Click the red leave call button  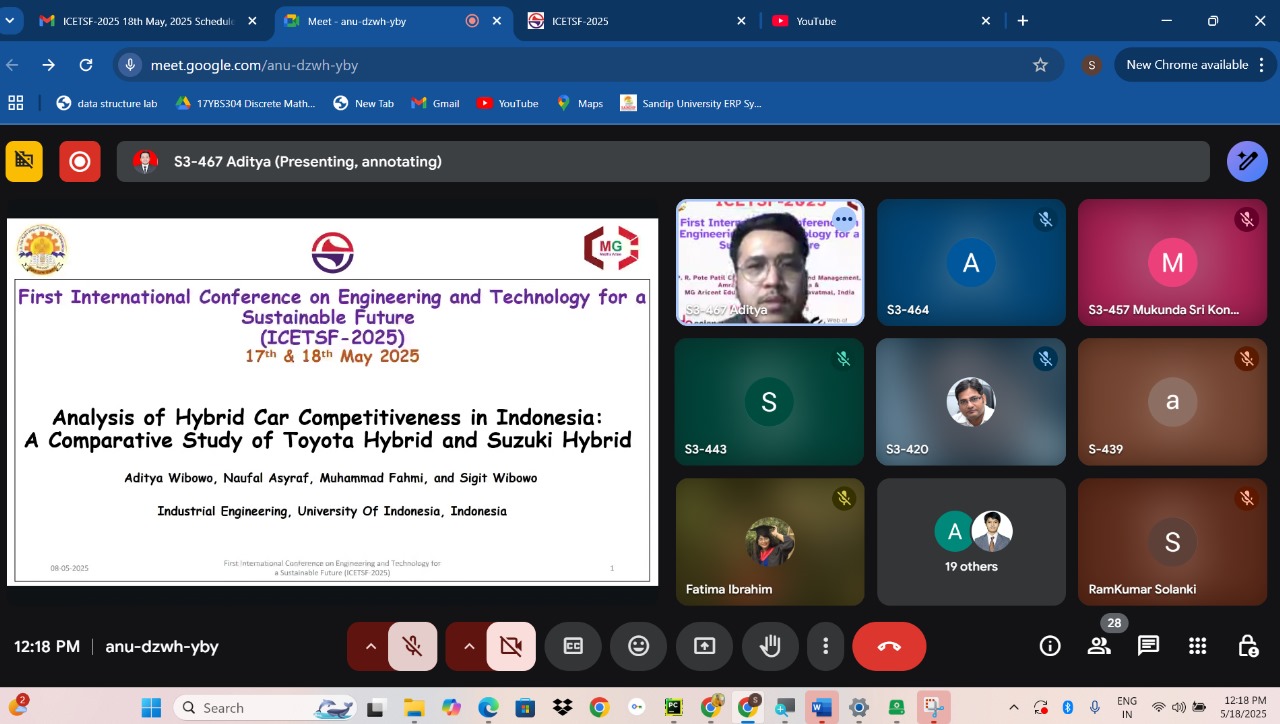click(888, 646)
